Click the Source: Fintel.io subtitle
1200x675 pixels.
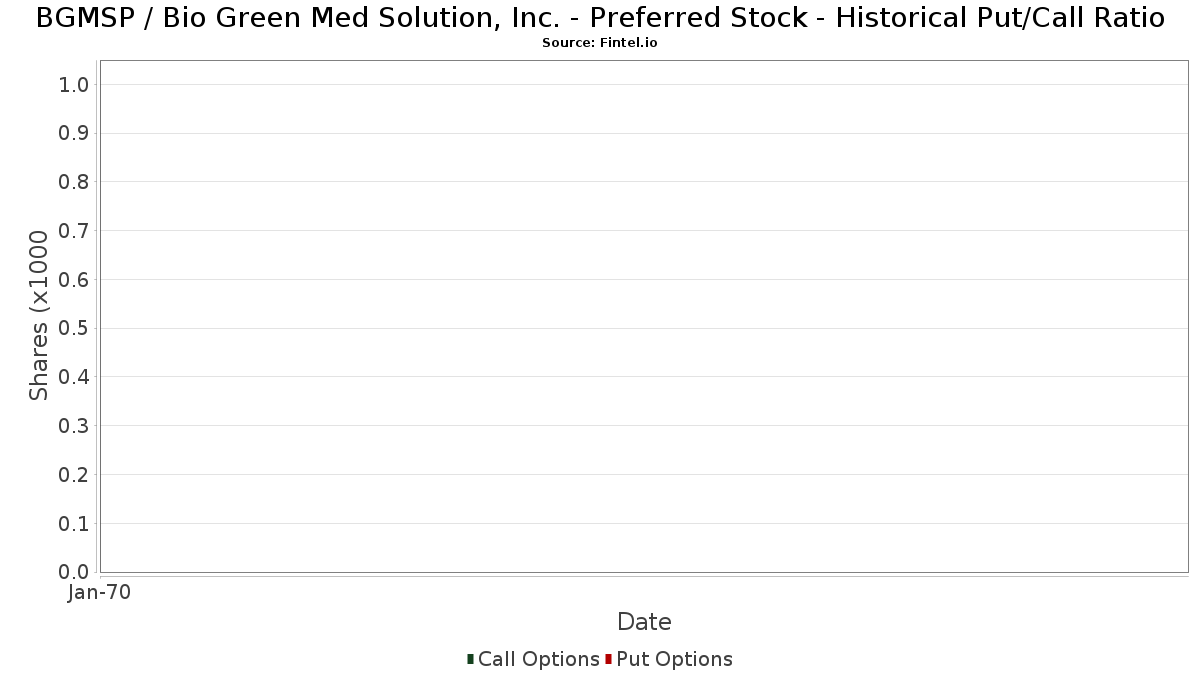[x=600, y=43]
